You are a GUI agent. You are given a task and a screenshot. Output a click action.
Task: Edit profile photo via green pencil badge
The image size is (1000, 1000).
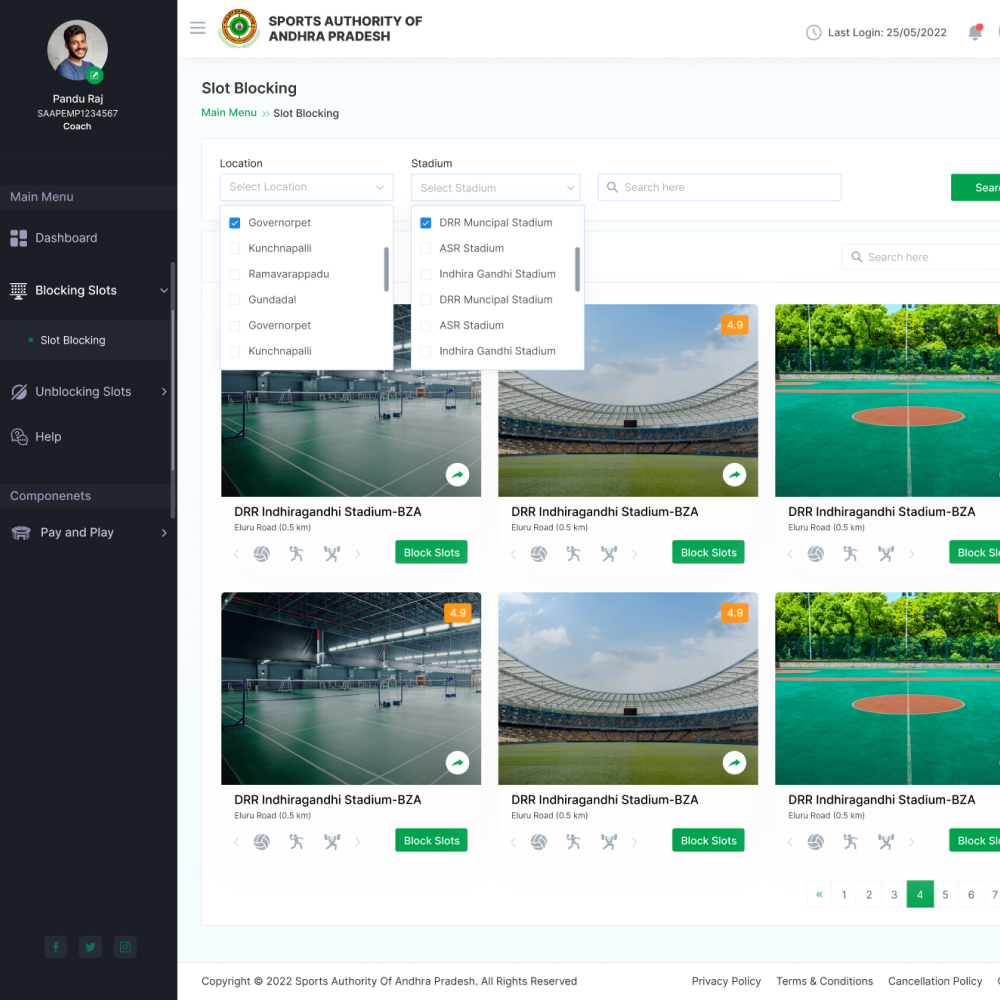click(94, 75)
